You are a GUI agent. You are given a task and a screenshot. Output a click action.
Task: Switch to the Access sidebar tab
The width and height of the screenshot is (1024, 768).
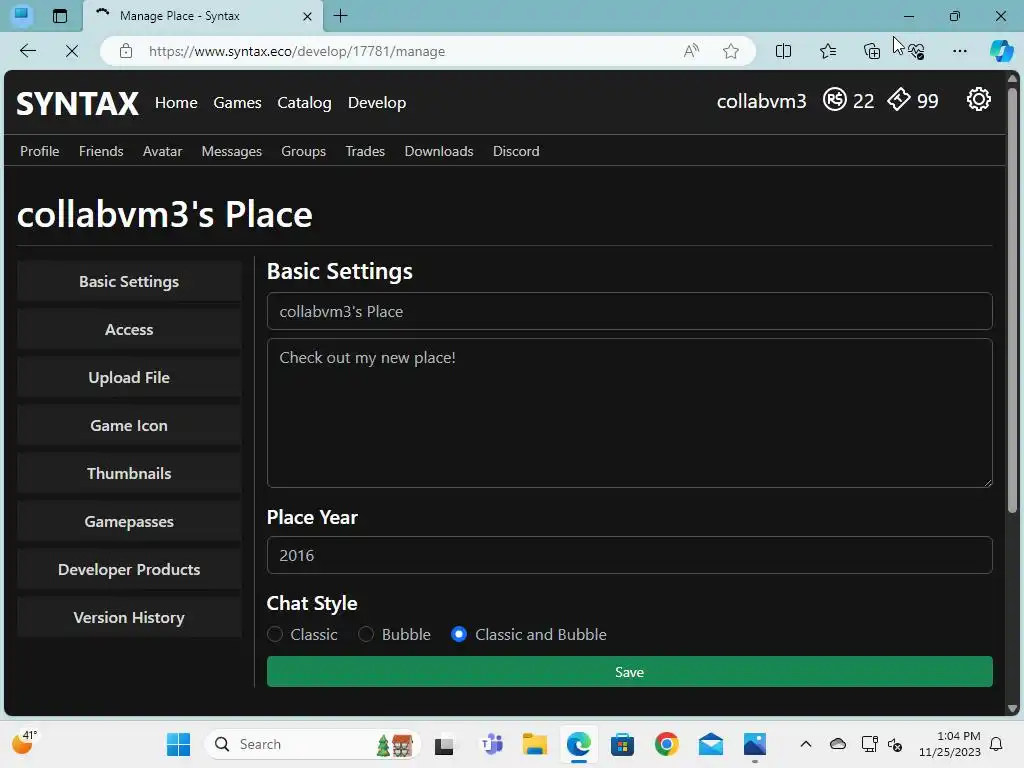(x=129, y=330)
